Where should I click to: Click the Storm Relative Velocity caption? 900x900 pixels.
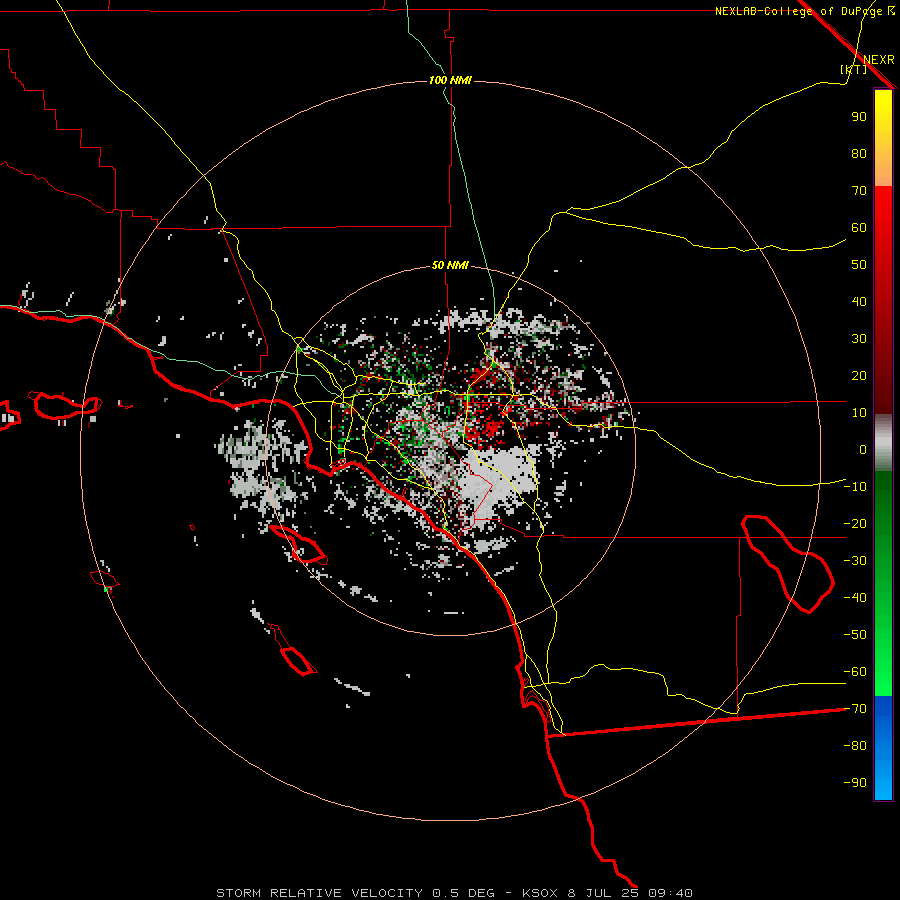[x=454, y=893]
